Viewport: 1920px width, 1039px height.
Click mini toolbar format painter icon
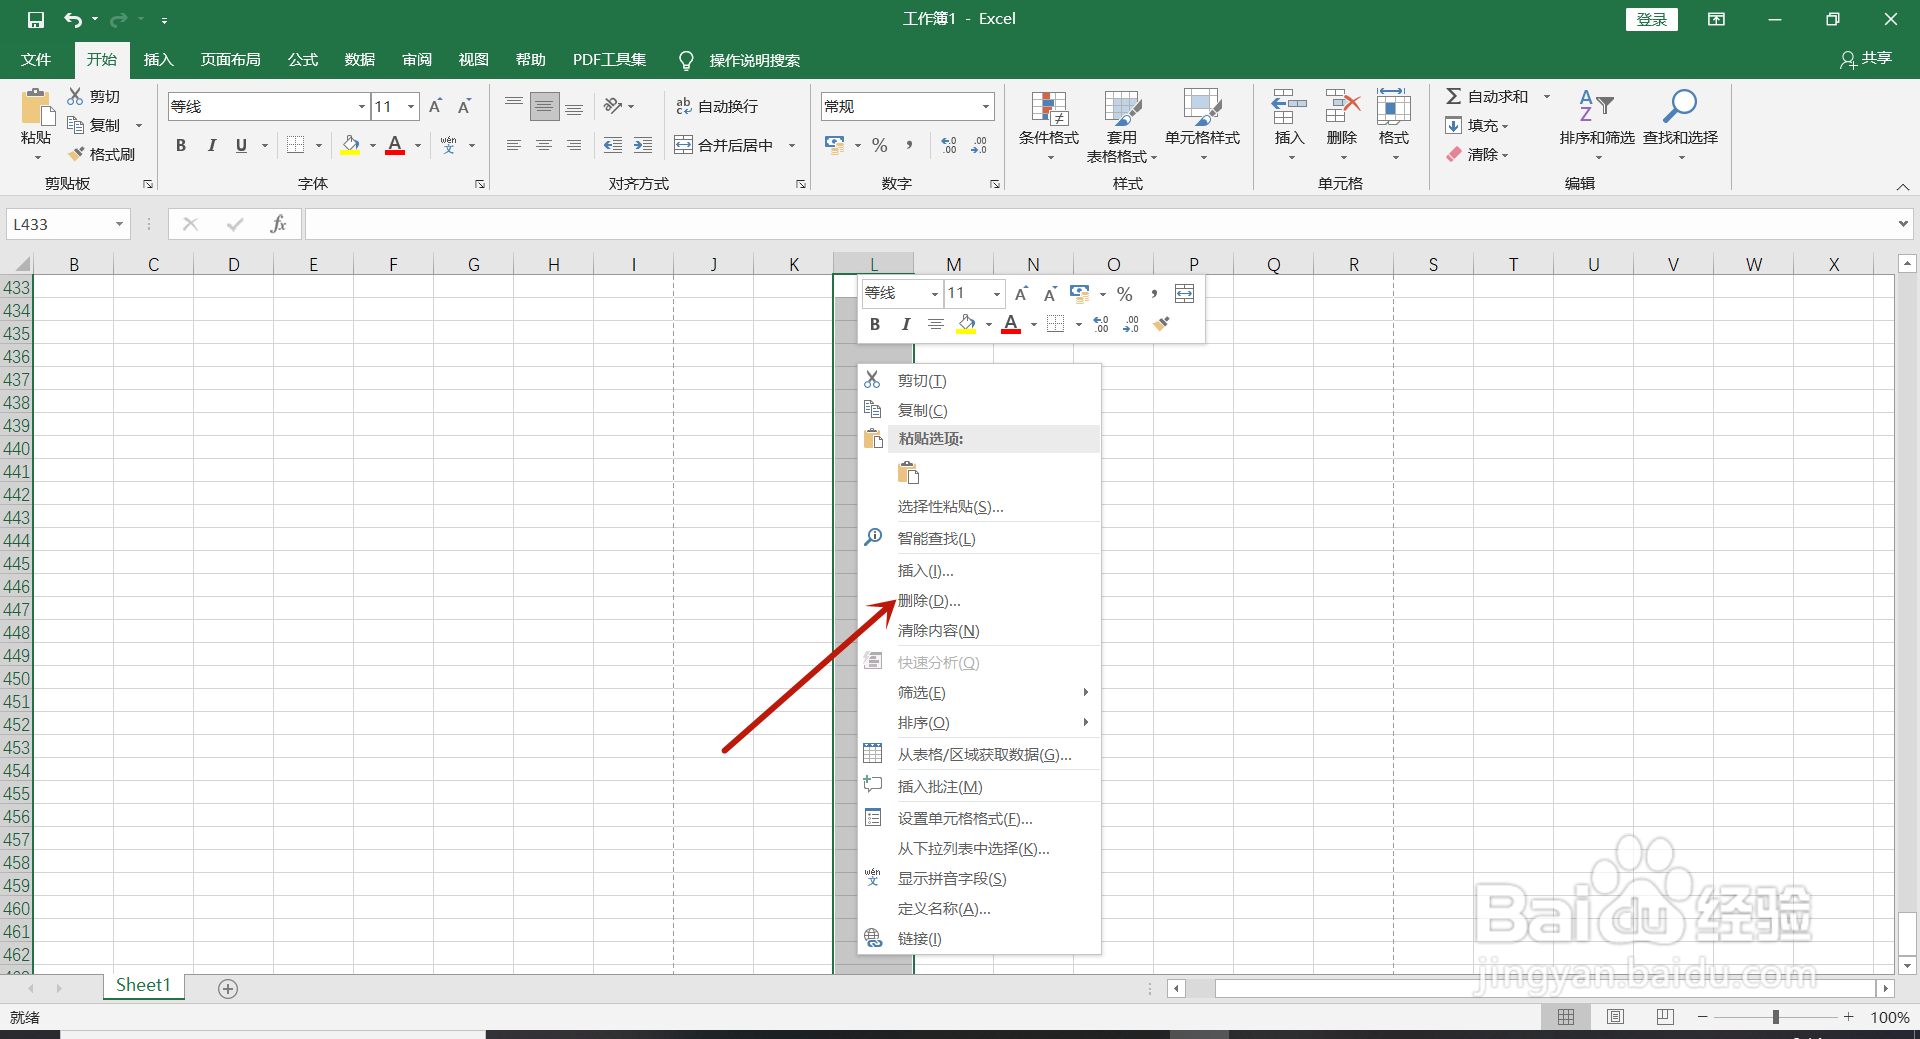1161,324
